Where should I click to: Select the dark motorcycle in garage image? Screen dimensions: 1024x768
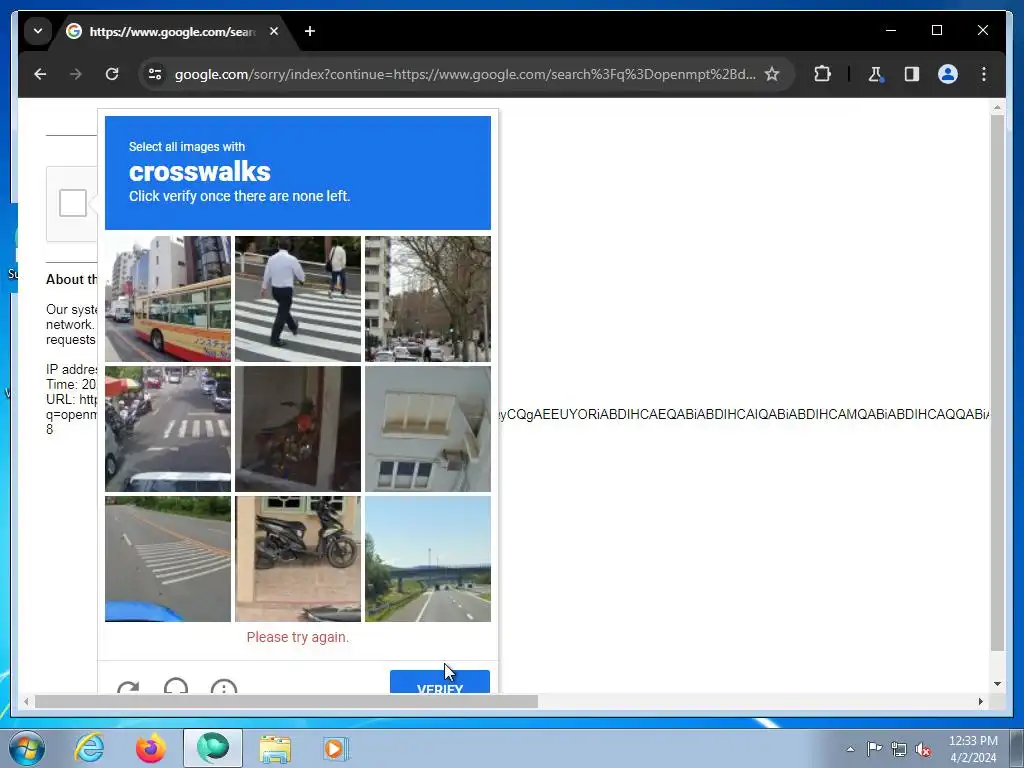(x=298, y=429)
